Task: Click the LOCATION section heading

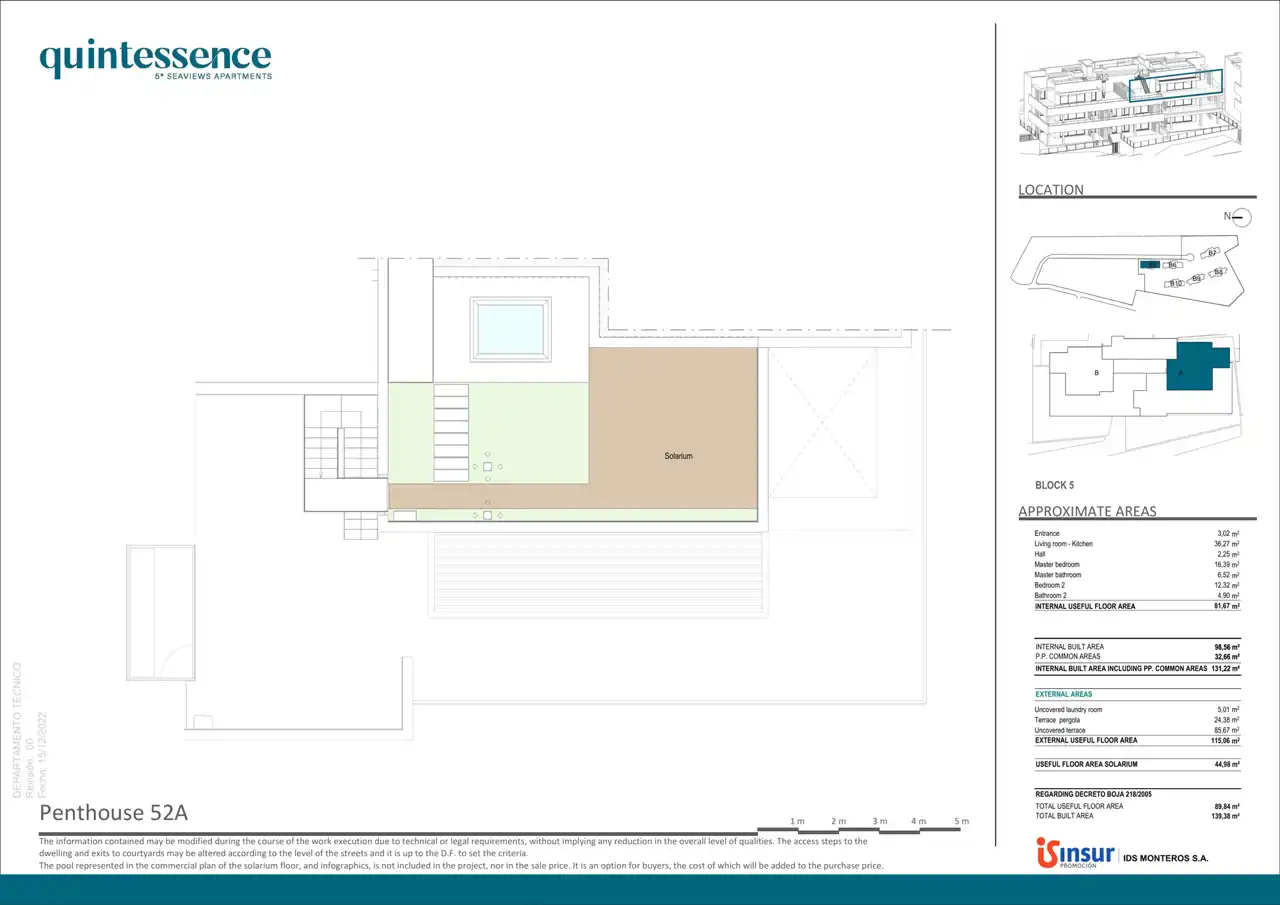Action: pyautogui.click(x=1050, y=190)
